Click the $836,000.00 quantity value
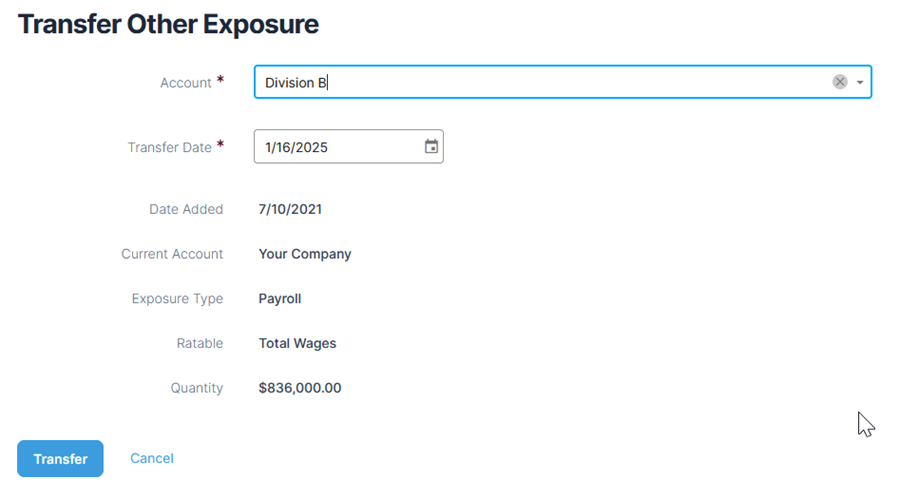 tap(300, 387)
